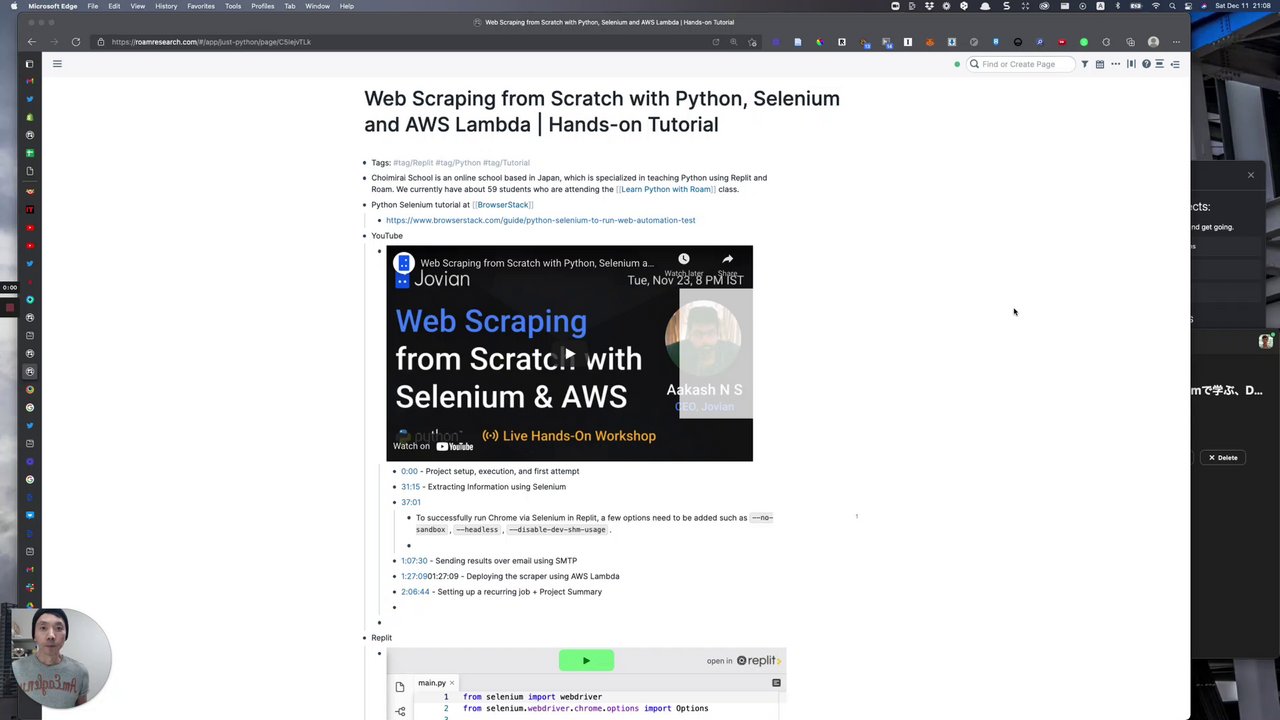Open the #tag/Python tag link

click(458, 162)
